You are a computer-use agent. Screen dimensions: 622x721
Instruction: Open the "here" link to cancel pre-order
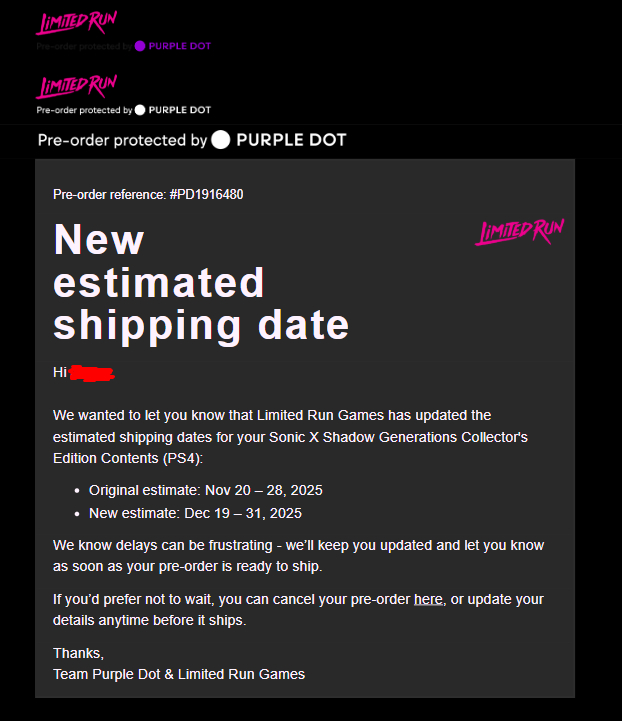[x=428, y=599]
